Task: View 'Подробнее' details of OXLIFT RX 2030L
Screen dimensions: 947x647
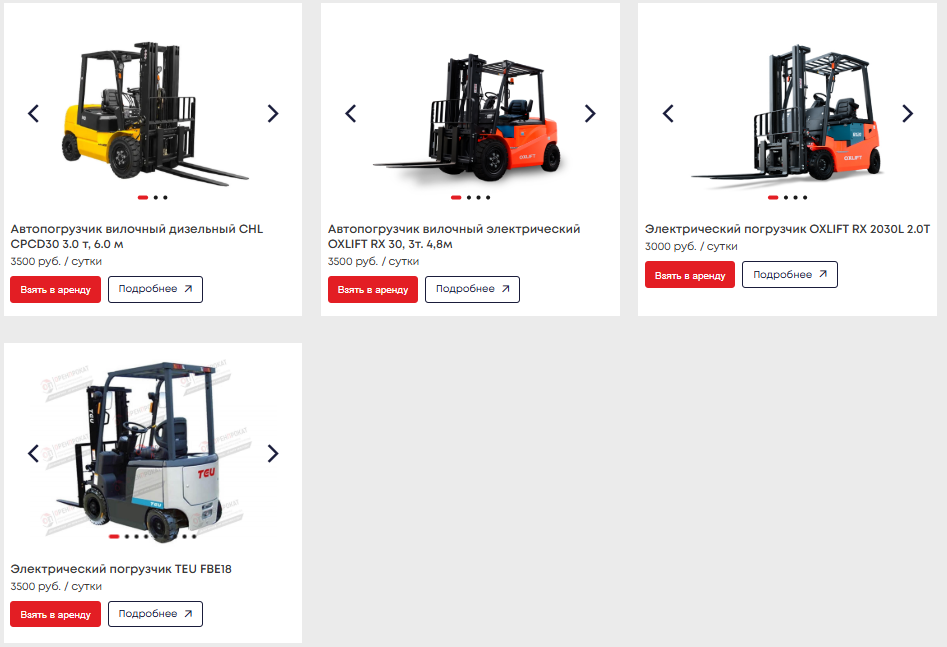Action: point(789,275)
